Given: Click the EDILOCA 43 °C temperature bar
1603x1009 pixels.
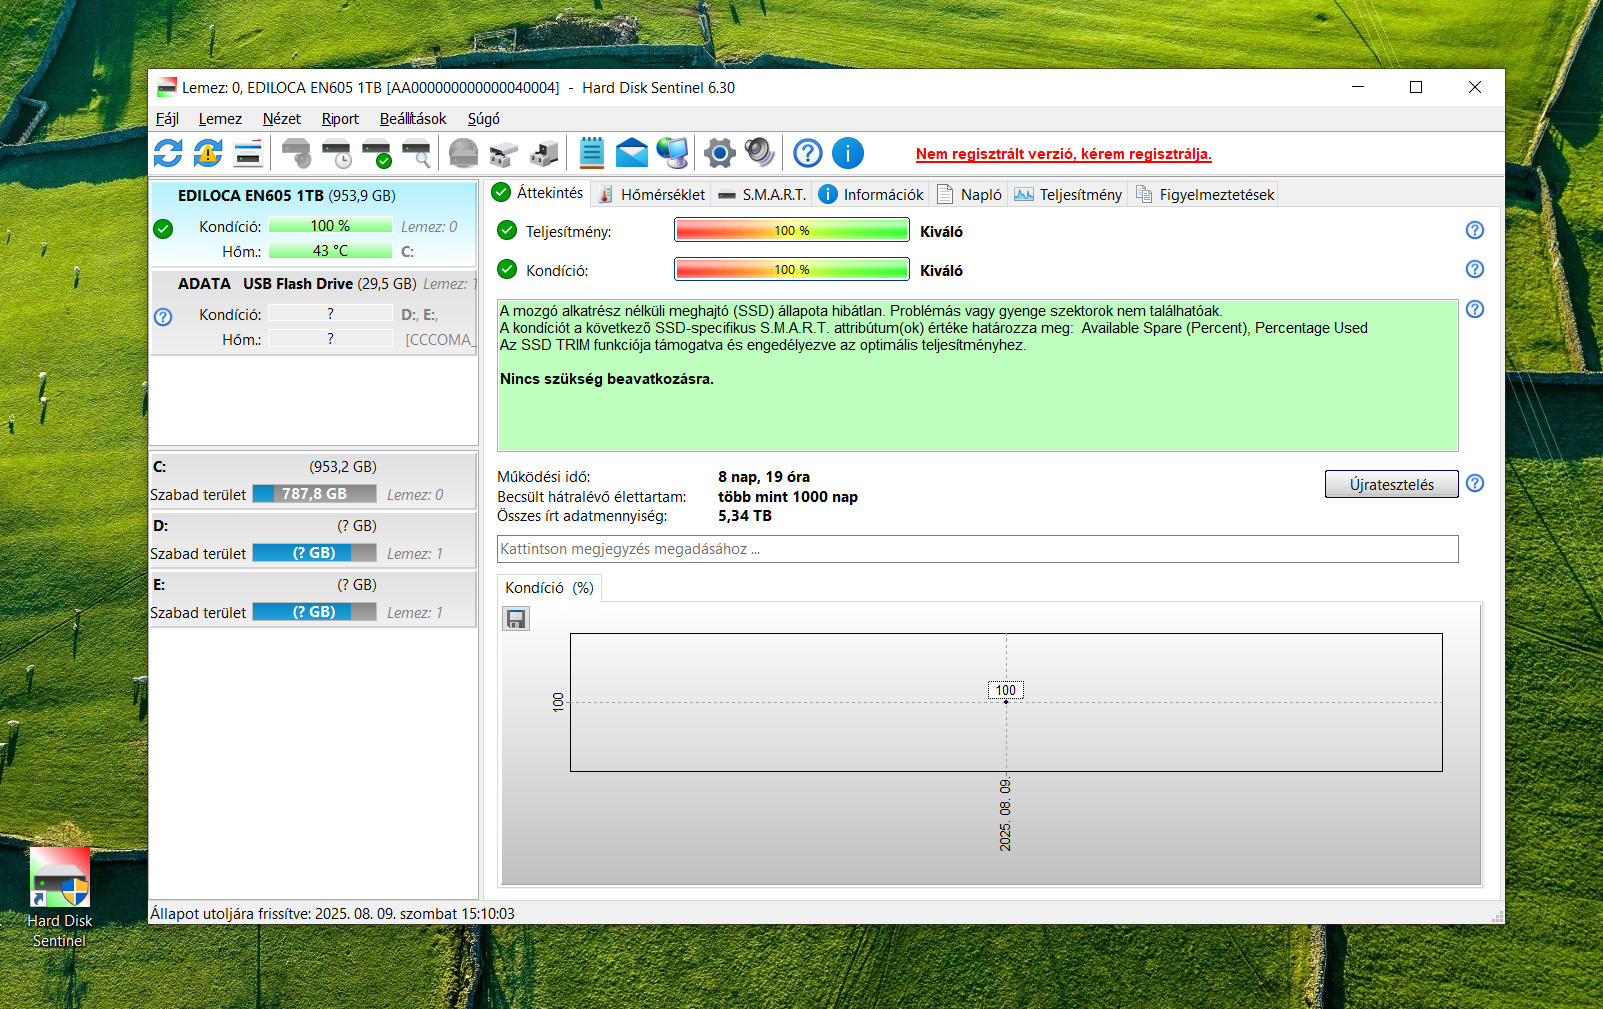Looking at the screenshot, I should click(x=330, y=251).
